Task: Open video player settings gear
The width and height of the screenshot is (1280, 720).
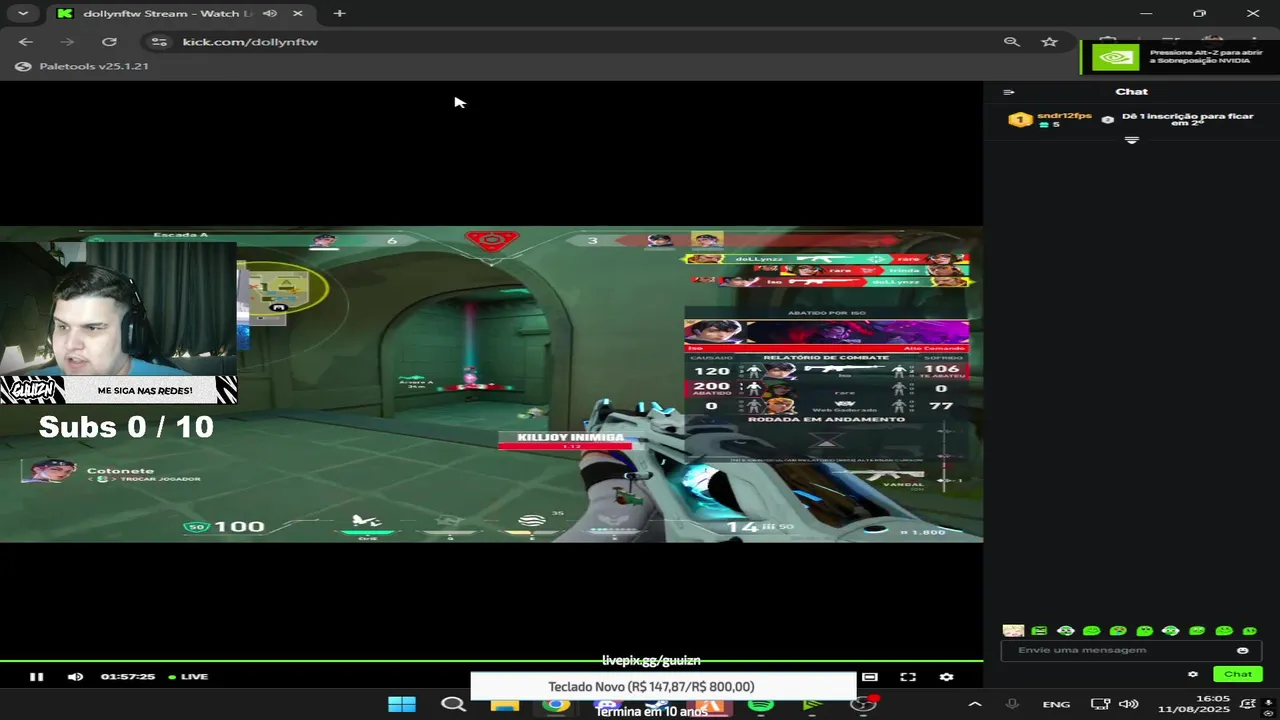Action: point(946,677)
